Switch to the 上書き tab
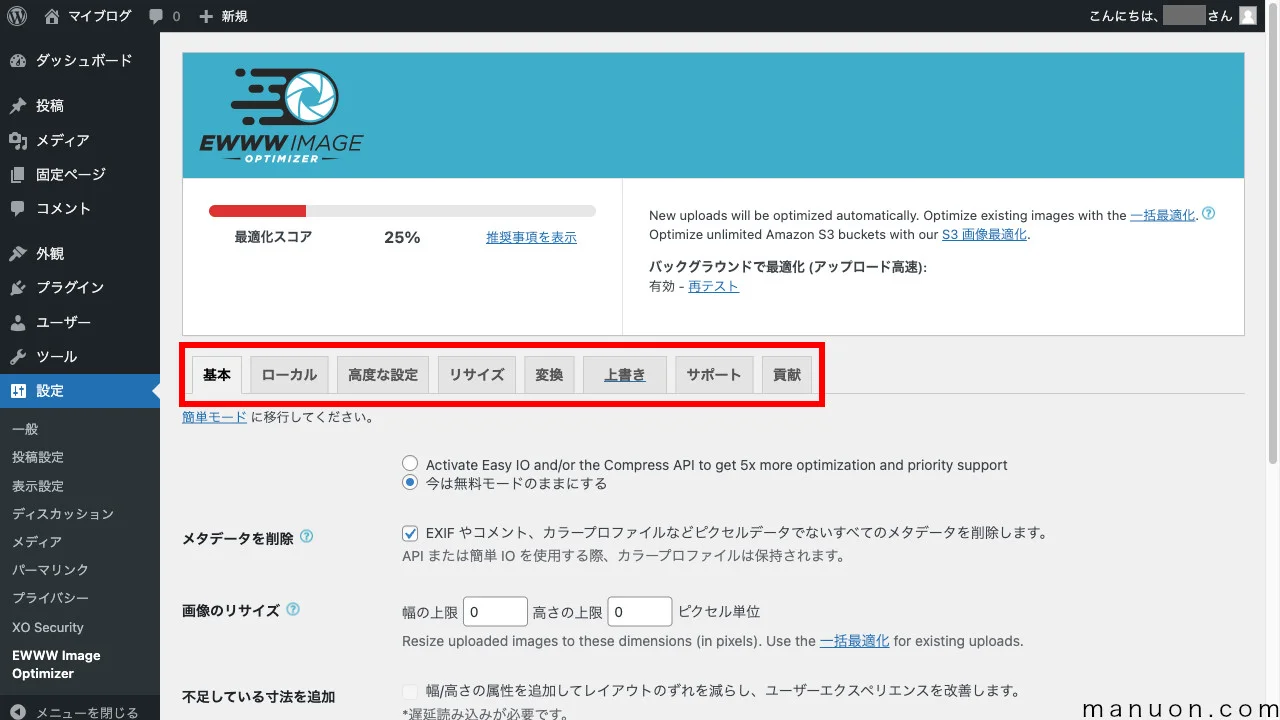 (x=625, y=375)
